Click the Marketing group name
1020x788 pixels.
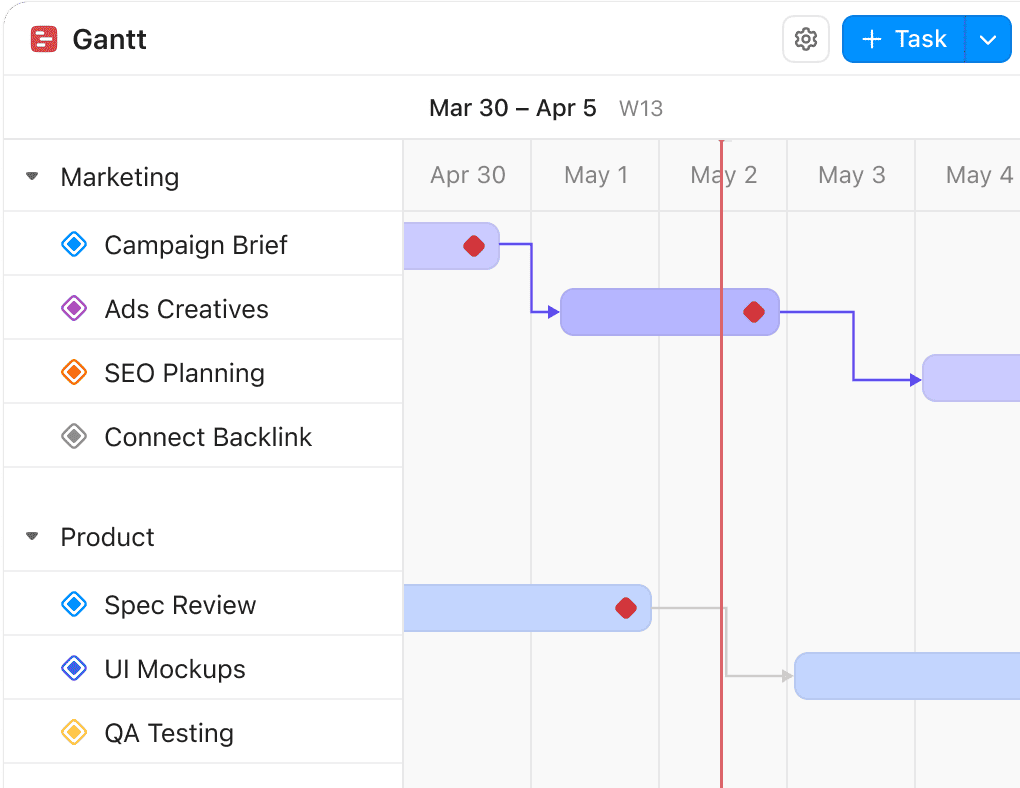120,177
